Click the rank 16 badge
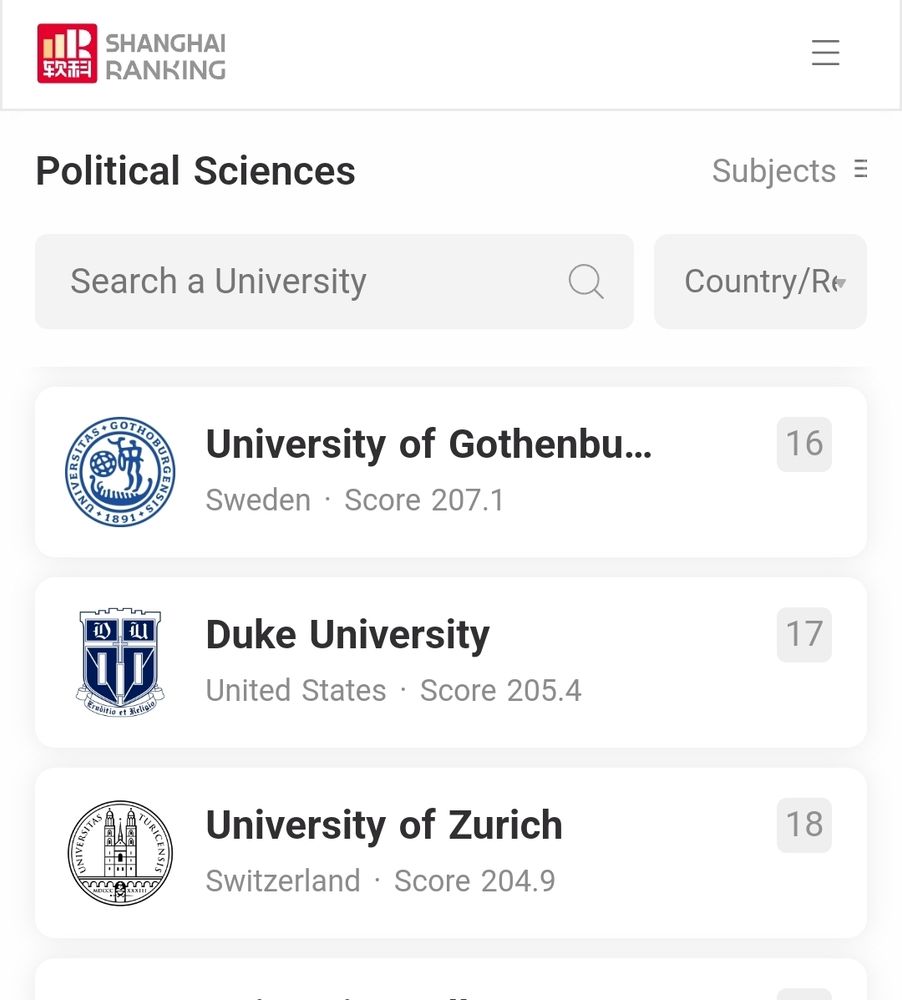 point(804,445)
